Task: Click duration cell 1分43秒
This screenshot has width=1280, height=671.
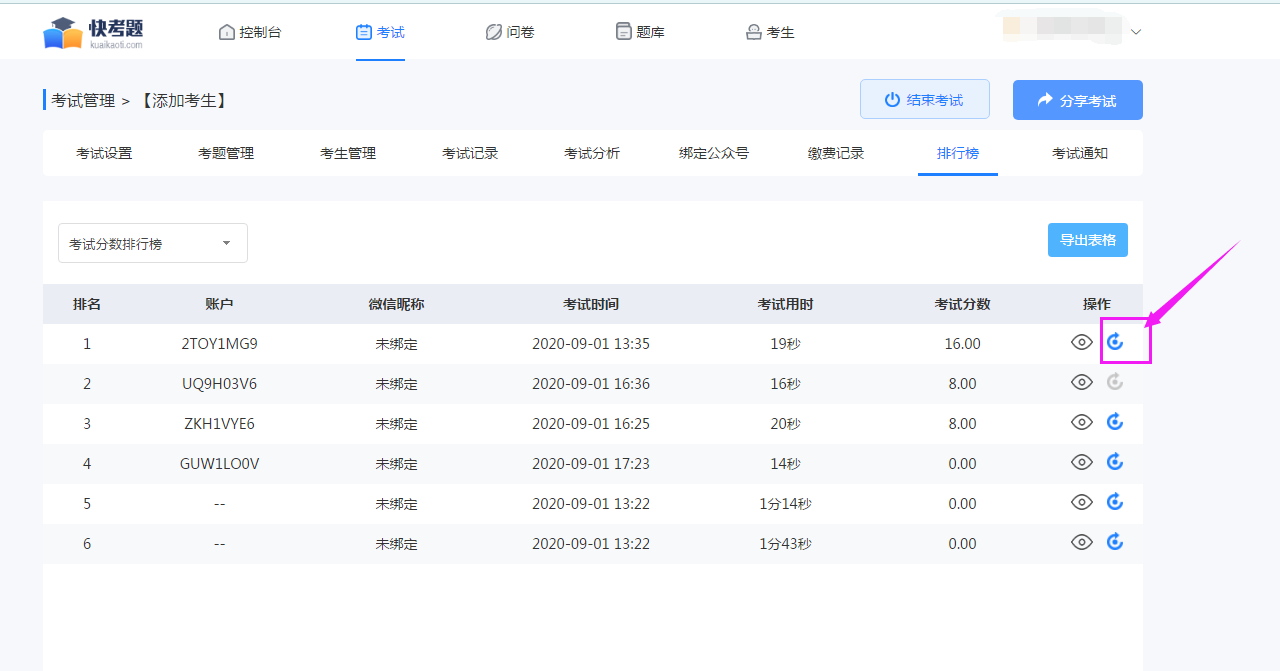Action: [785, 544]
